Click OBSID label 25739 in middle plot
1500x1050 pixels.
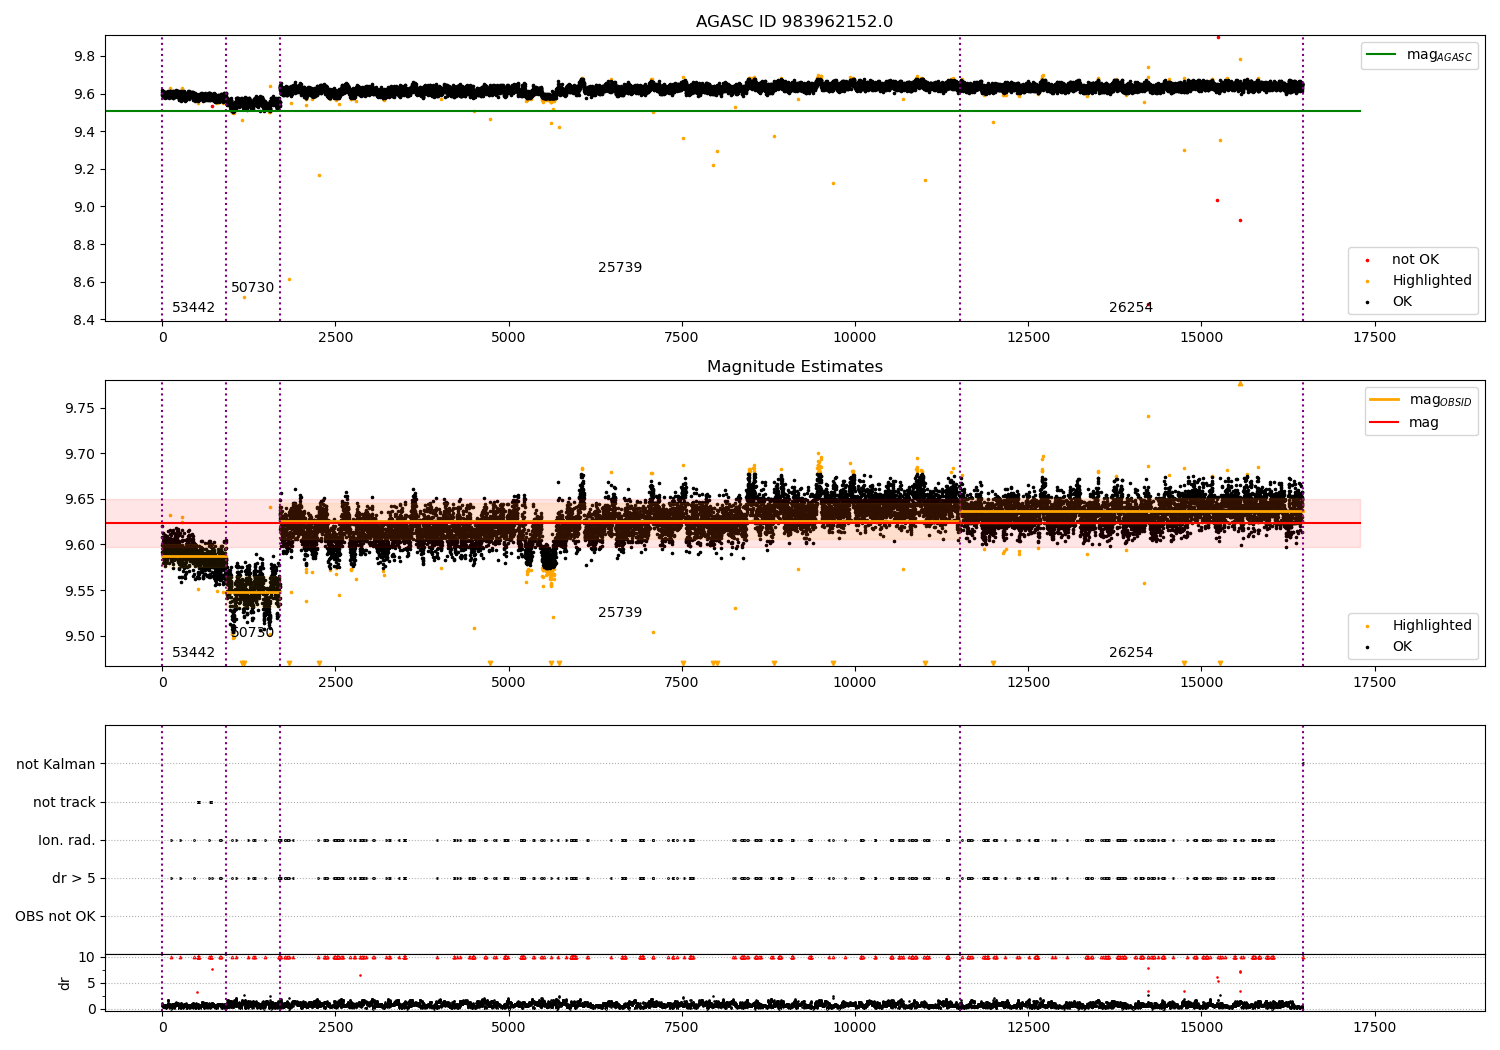pyautogui.click(x=620, y=613)
